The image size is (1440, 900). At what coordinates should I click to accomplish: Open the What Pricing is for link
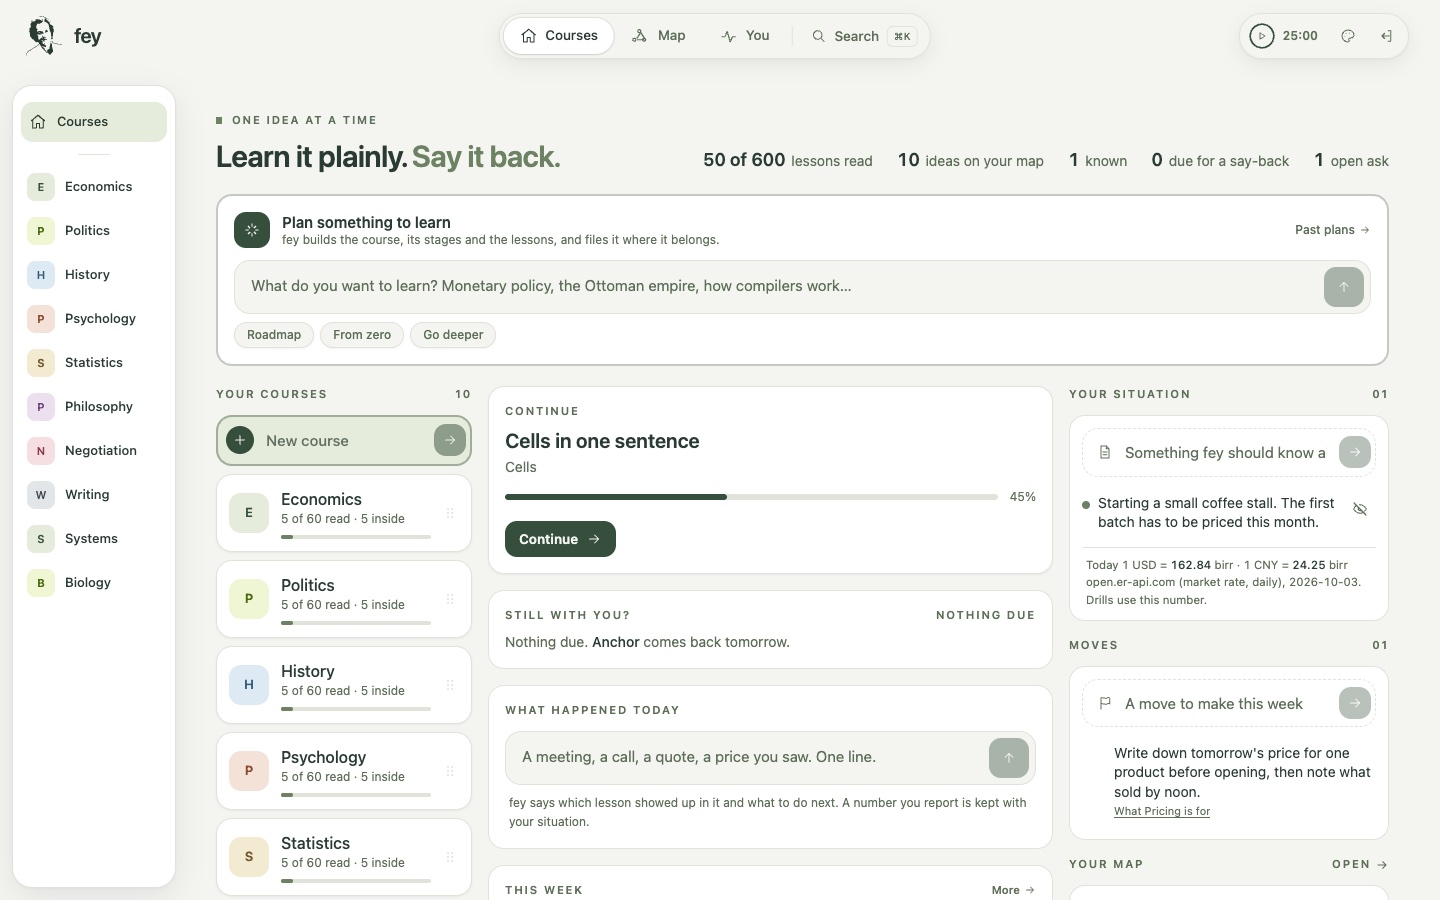point(1162,812)
